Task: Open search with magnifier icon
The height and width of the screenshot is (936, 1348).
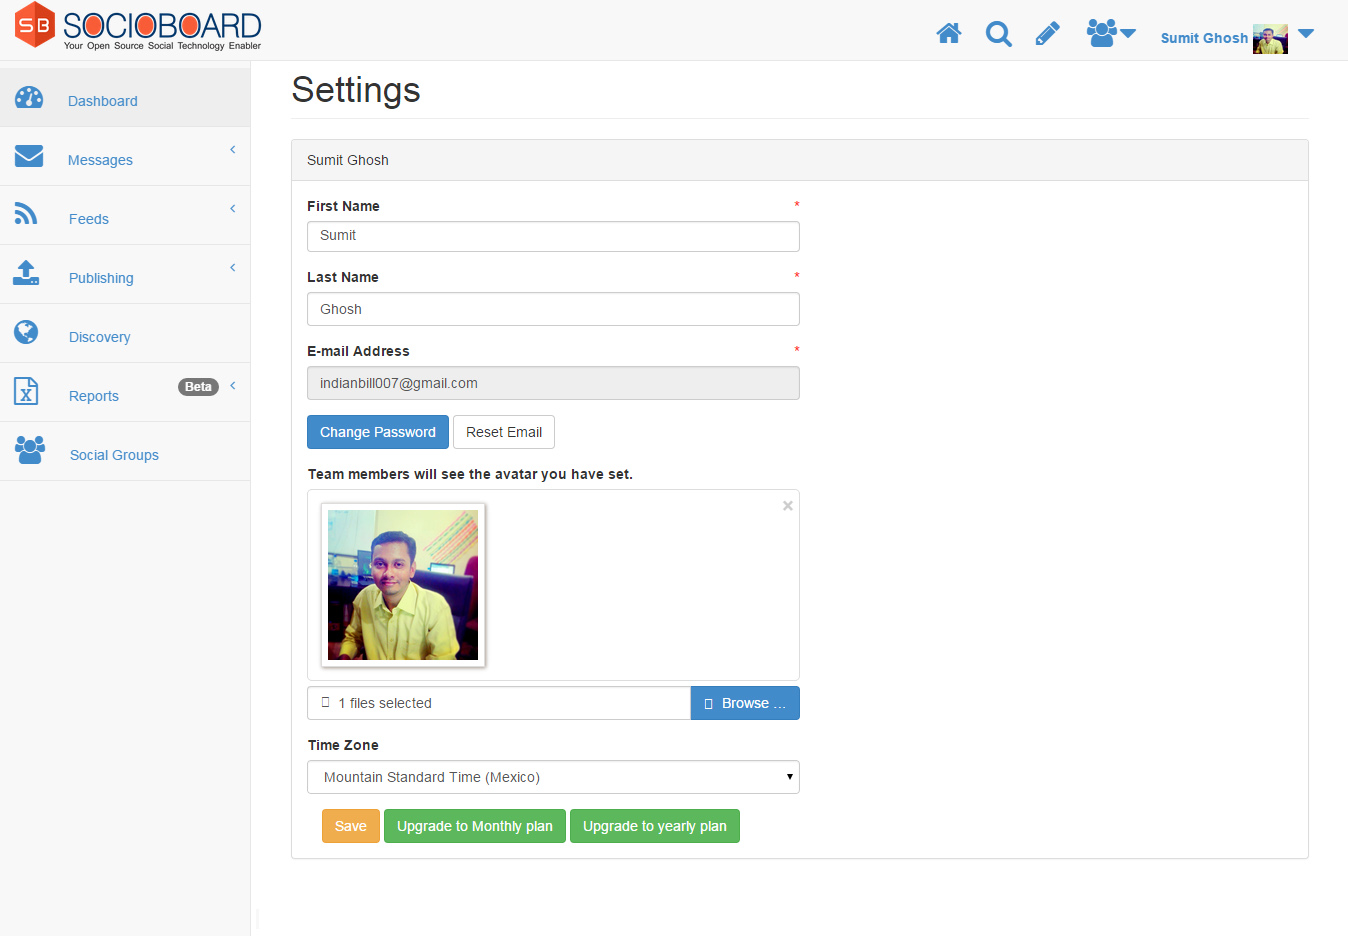Action: click(998, 34)
